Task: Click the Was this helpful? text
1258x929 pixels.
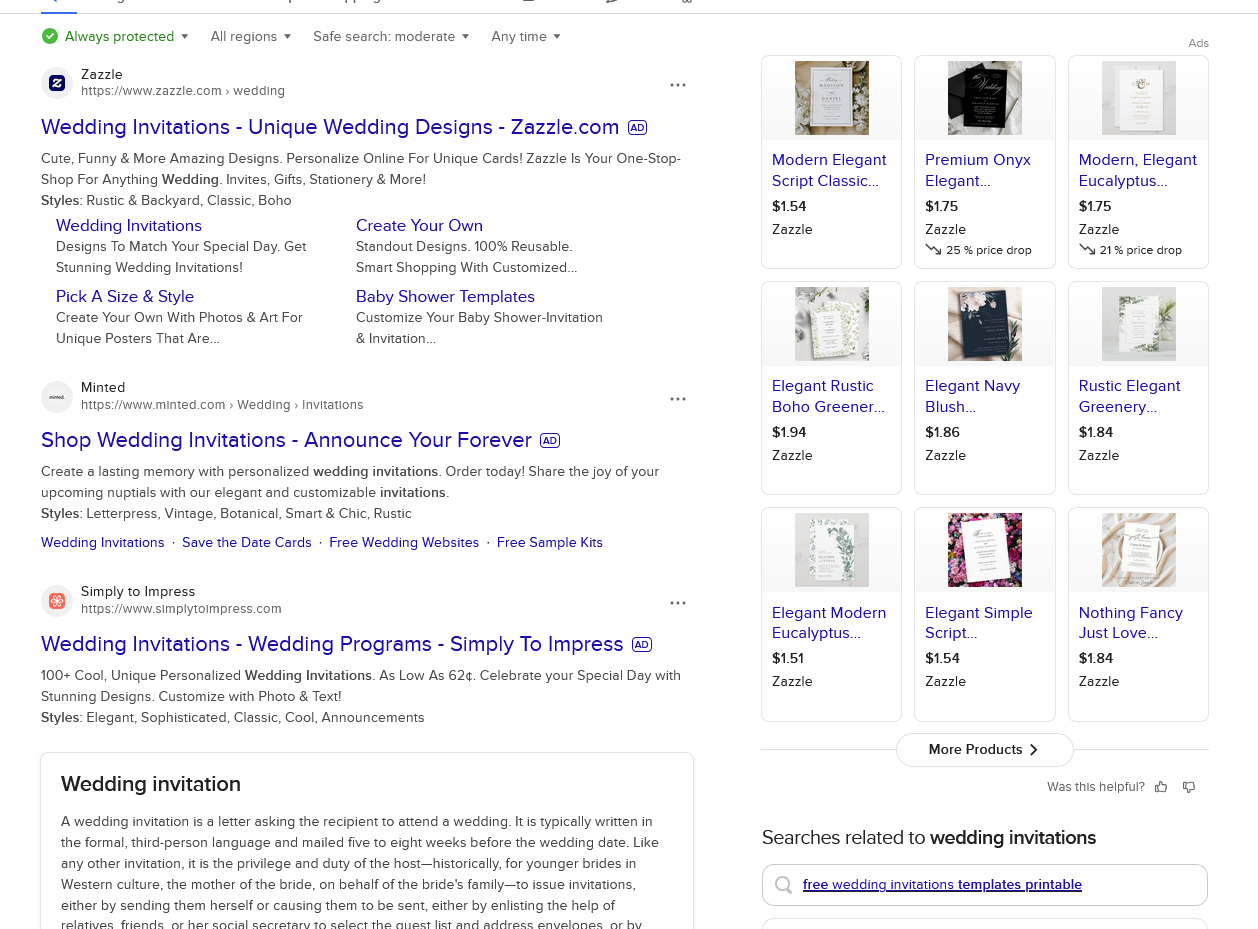Action: point(1096,787)
